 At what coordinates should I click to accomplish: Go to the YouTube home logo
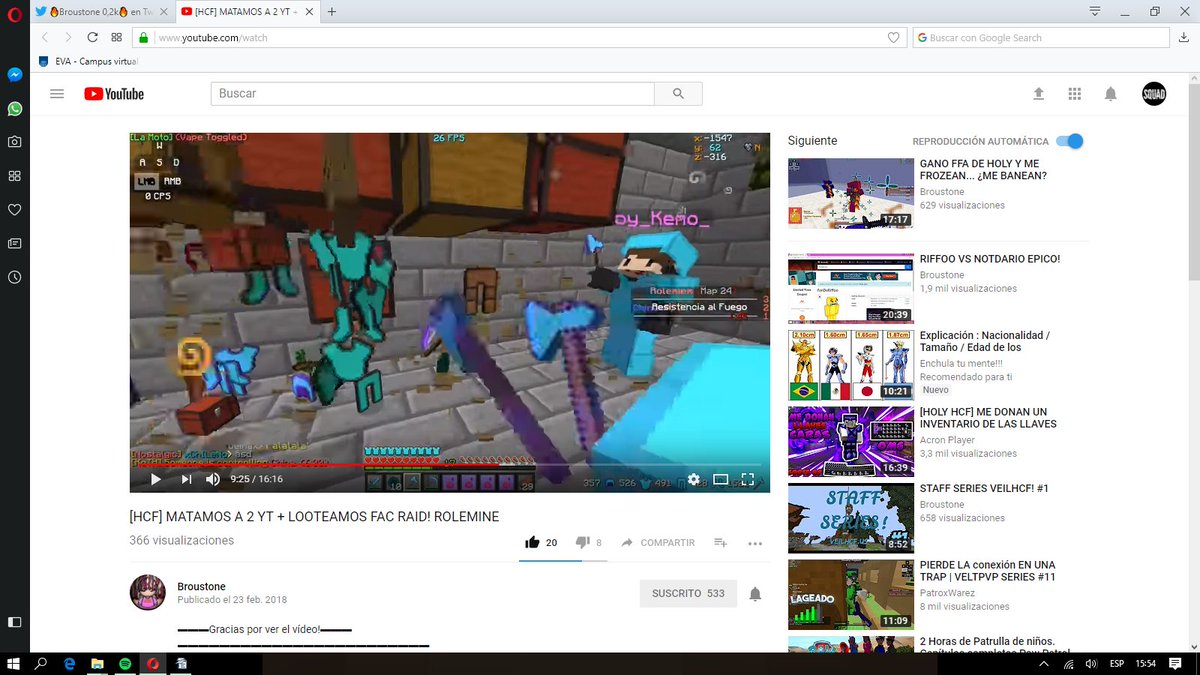point(114,94)
